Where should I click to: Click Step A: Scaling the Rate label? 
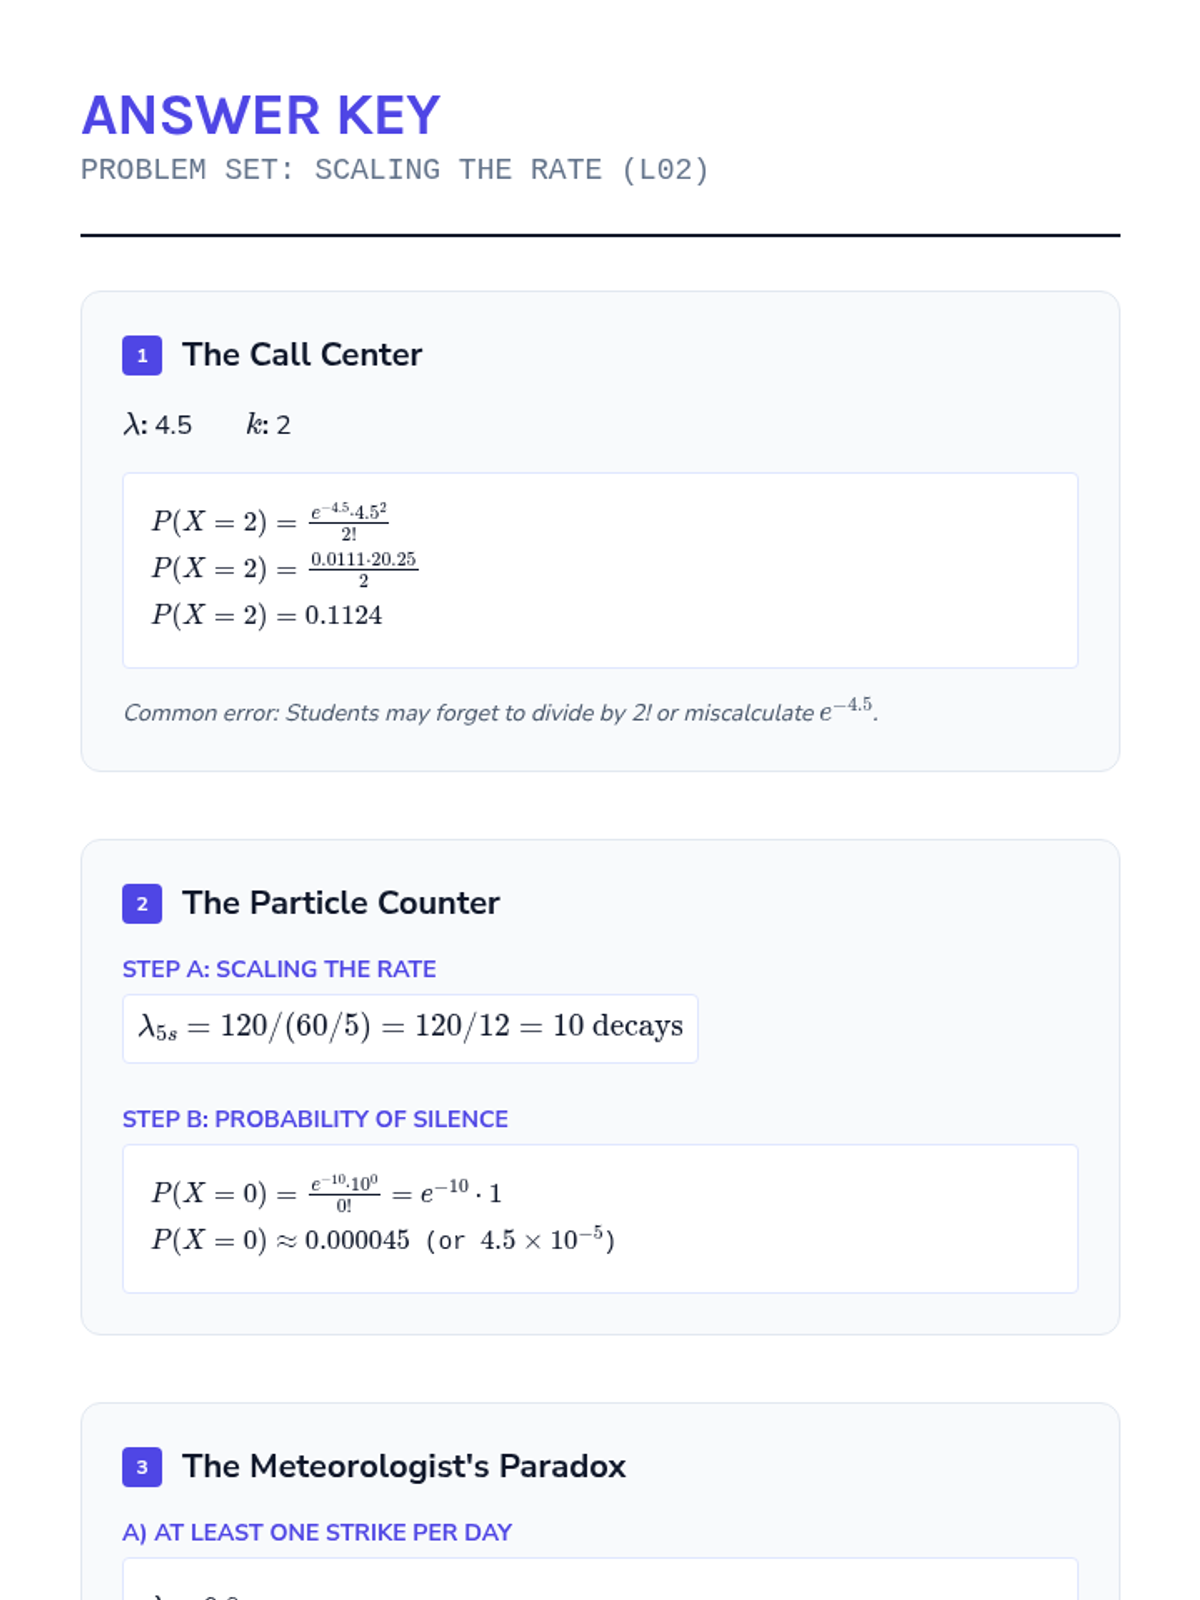pos(279,969)
